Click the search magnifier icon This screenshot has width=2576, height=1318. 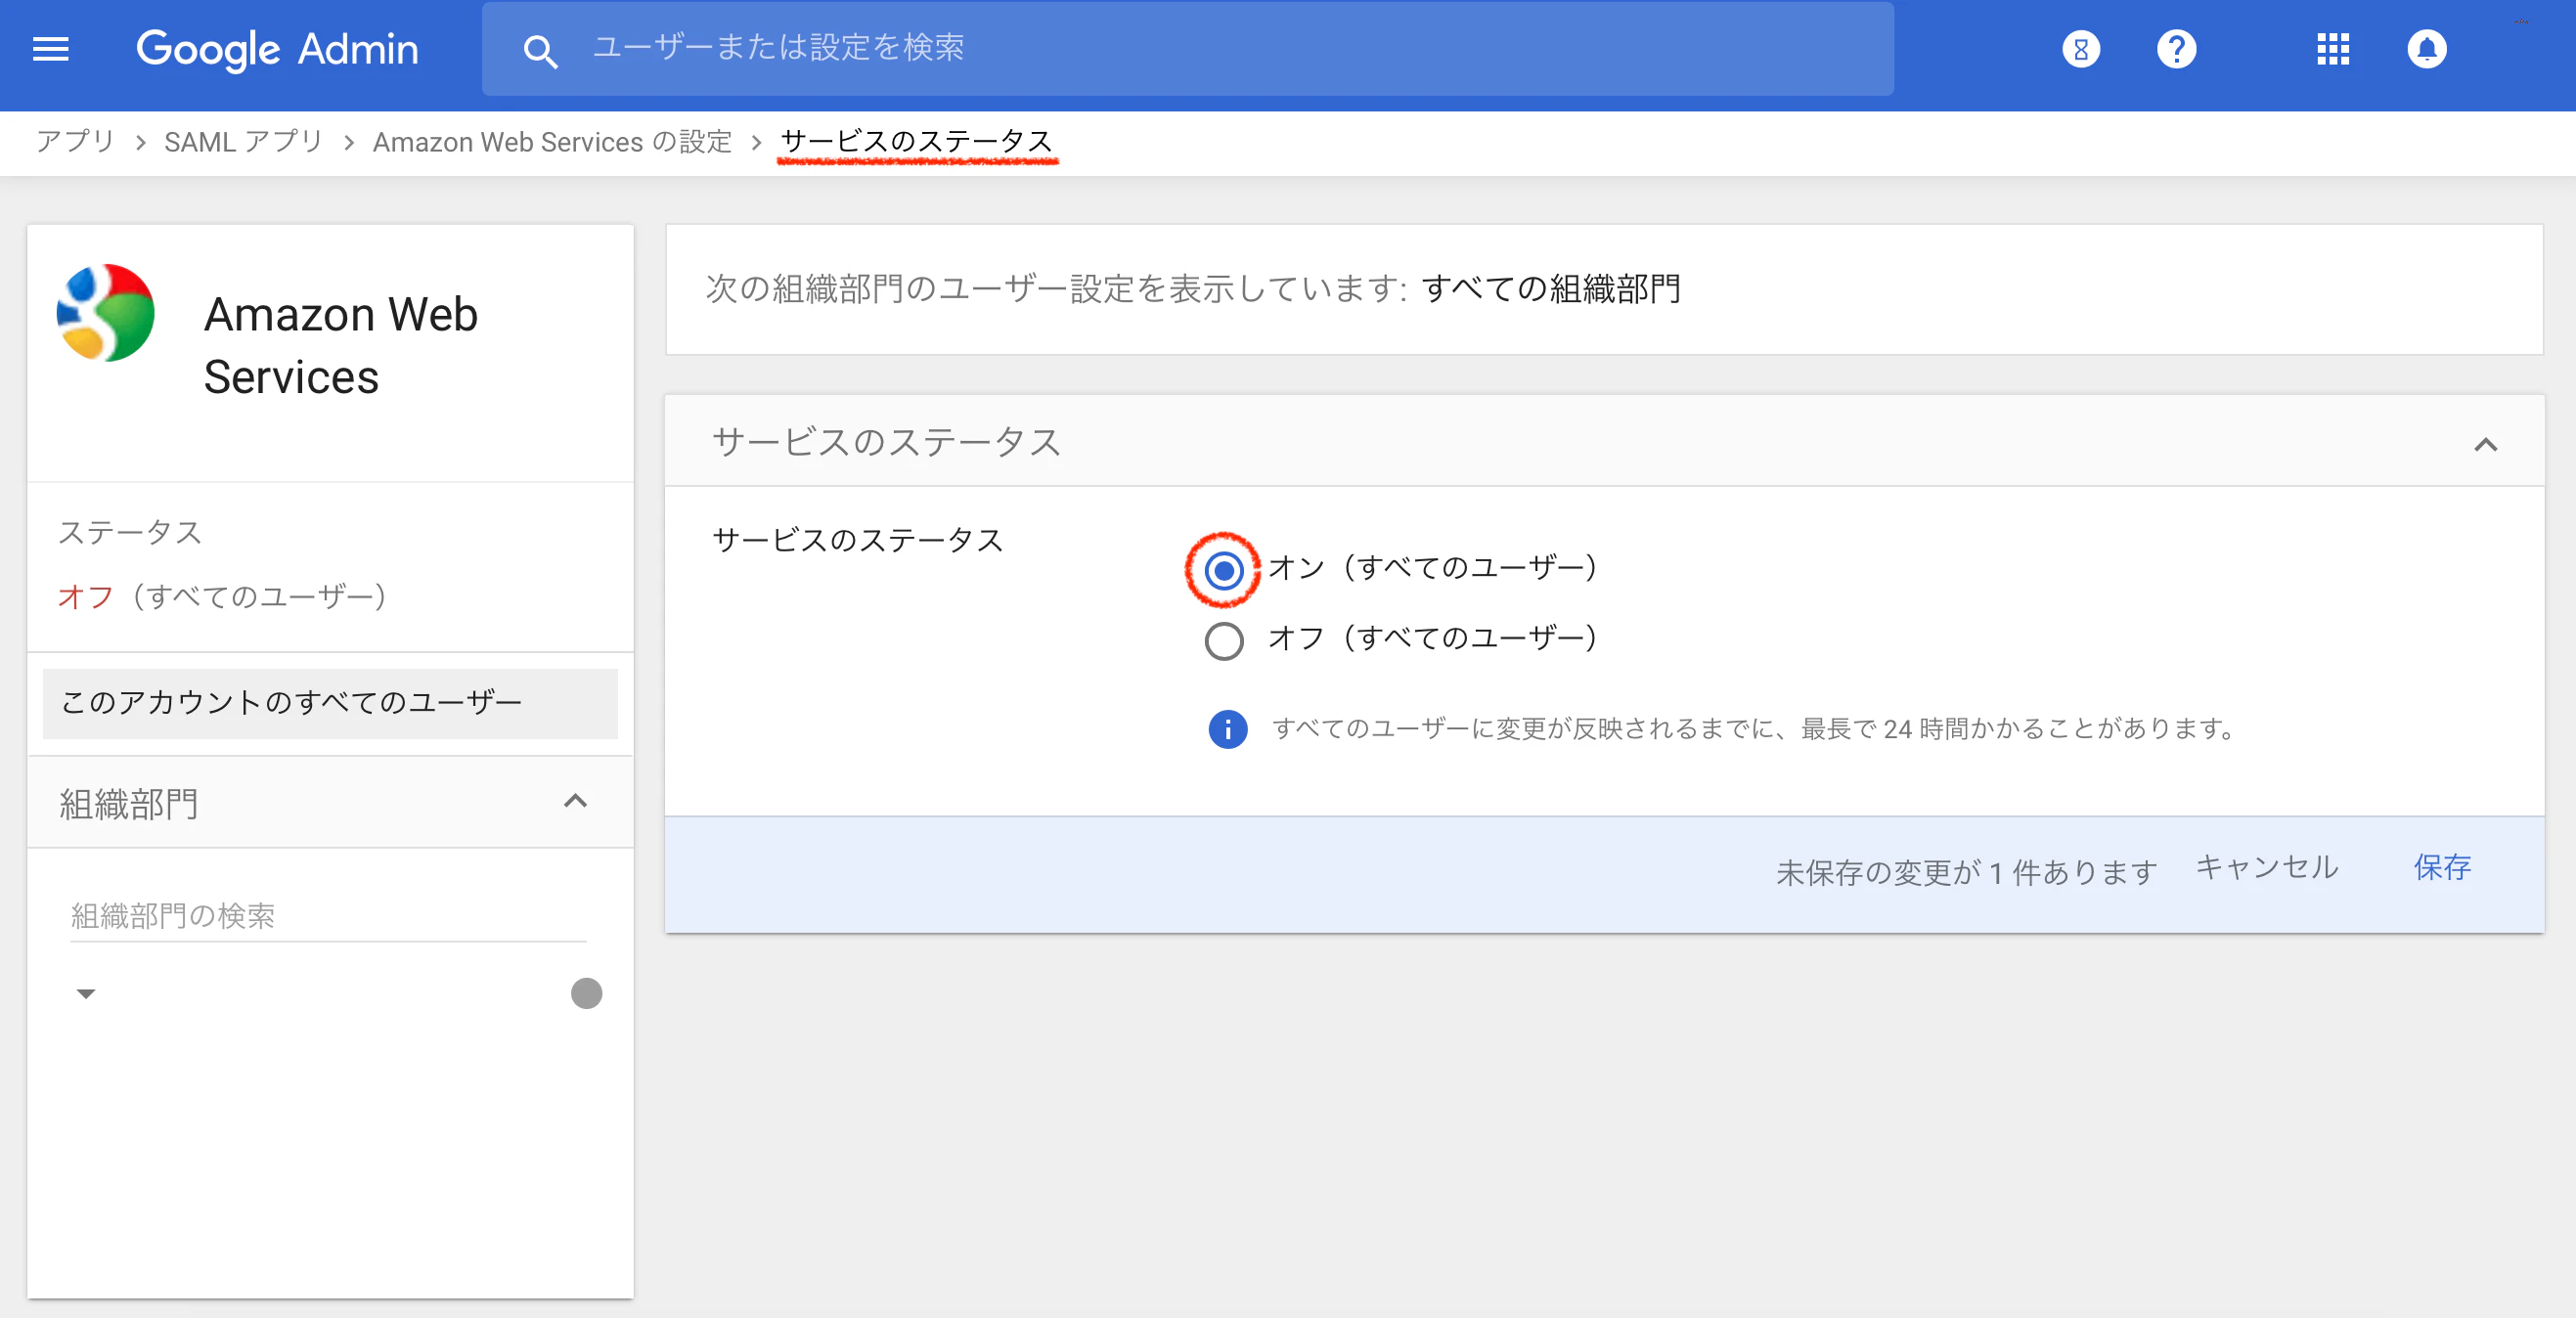[540, 51]
